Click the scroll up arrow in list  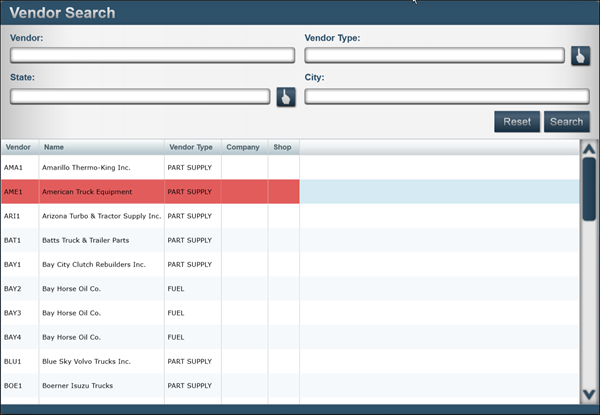click(x=589, y=150)
